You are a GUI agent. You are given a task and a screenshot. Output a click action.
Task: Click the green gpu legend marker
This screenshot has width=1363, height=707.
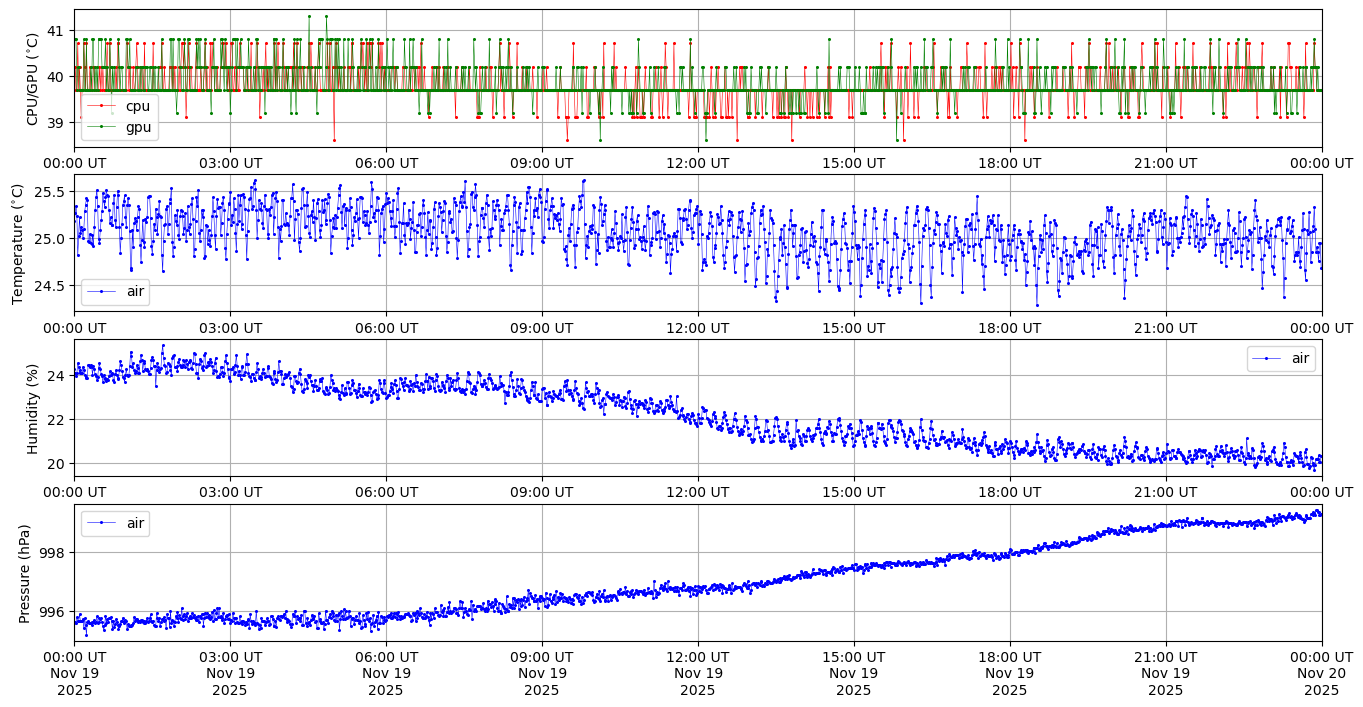point(102,127)
